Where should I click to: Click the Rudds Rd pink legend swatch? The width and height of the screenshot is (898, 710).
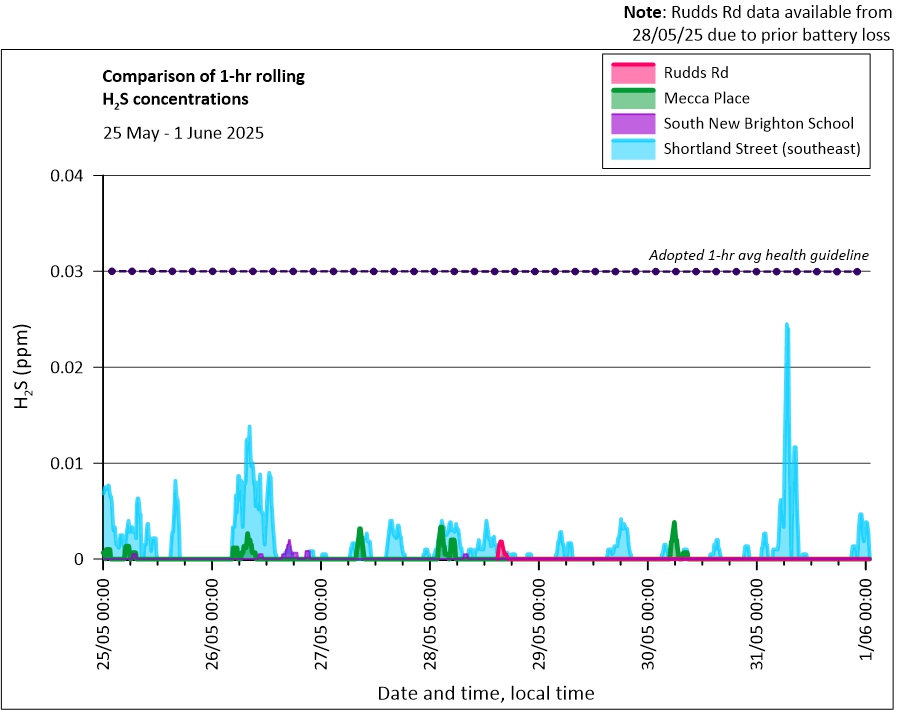click(x=633, y=73)
